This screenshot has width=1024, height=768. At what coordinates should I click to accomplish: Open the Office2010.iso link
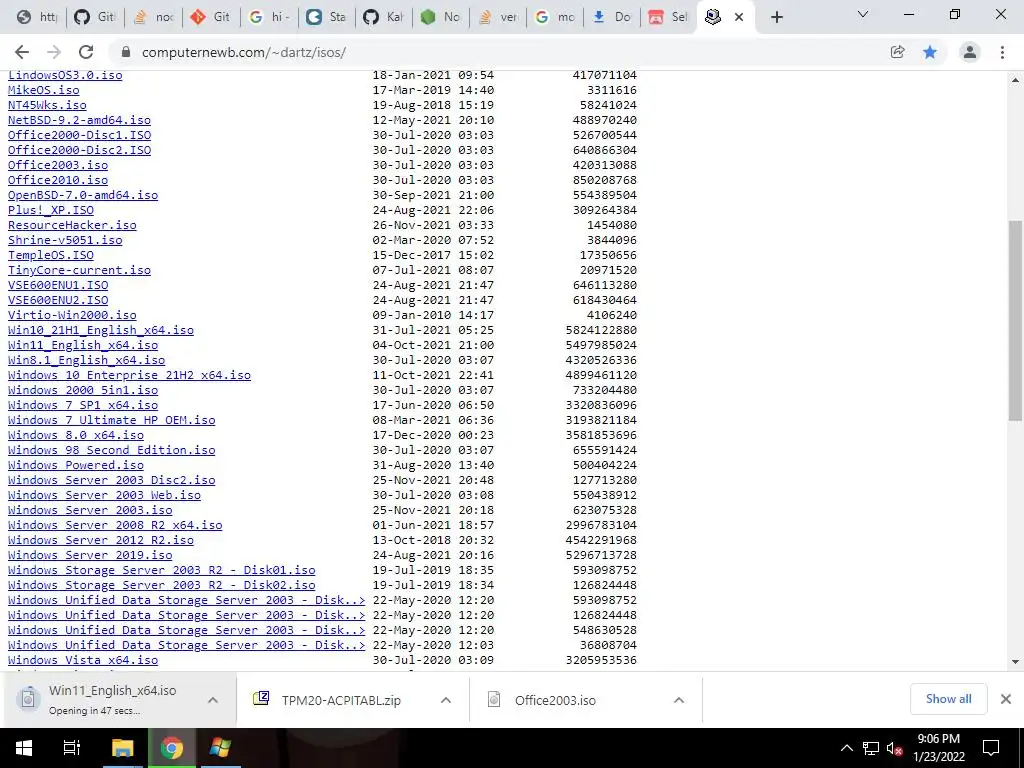[58, 180]
